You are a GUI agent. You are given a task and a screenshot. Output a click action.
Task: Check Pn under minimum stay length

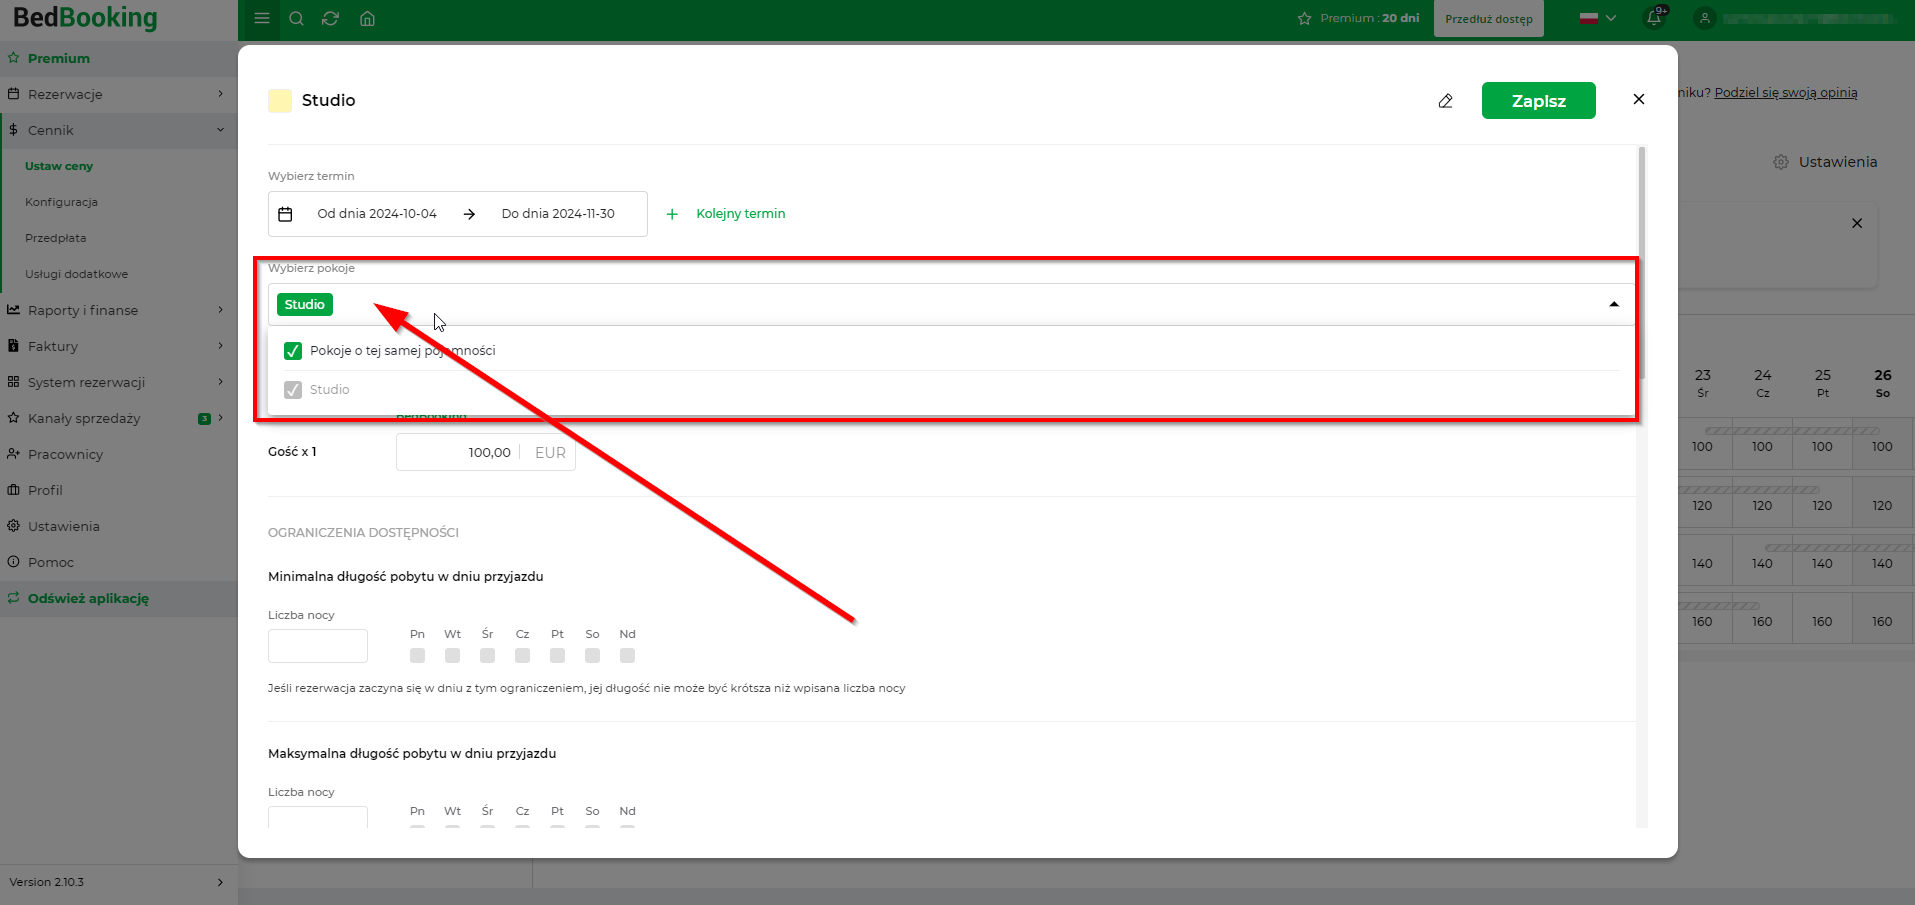pyautogui.click(x=418, y=656)
